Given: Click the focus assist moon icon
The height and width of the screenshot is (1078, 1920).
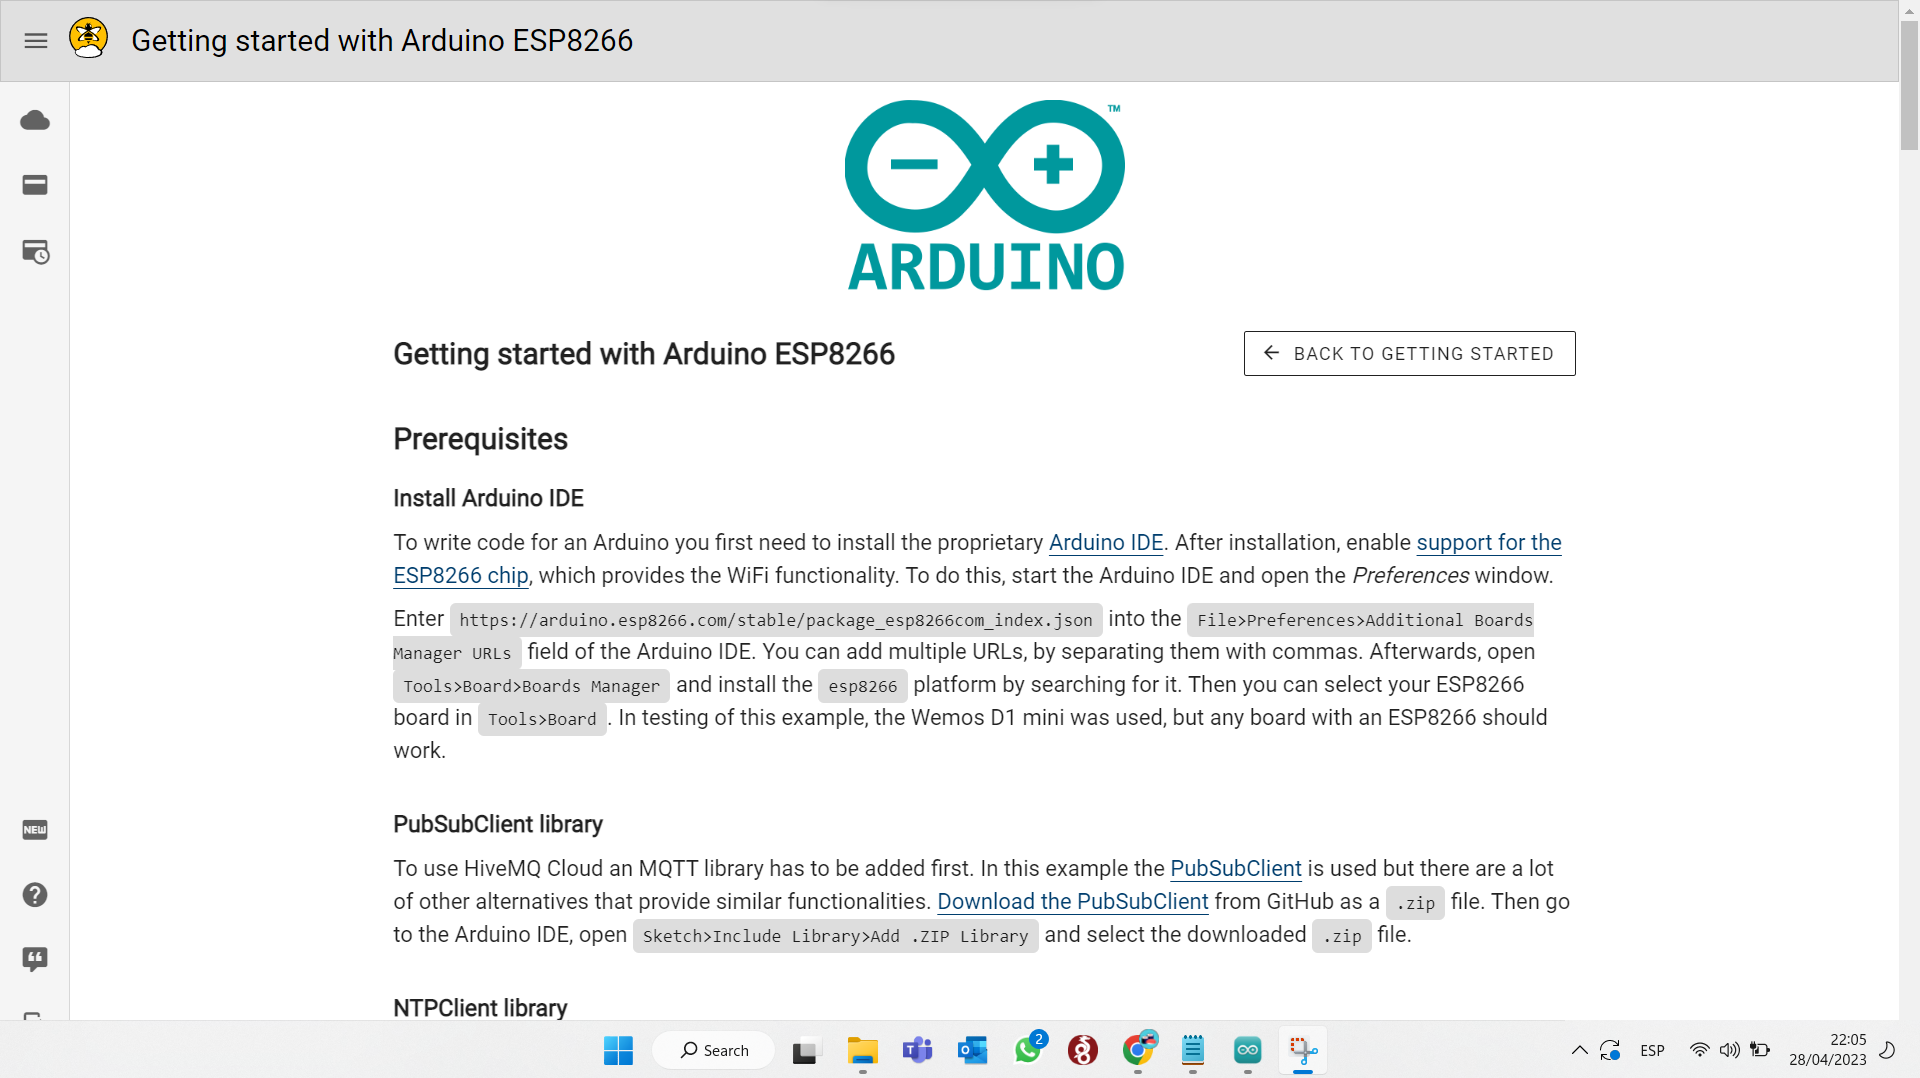Looking at the screenshot, I should (1888, 1050).
